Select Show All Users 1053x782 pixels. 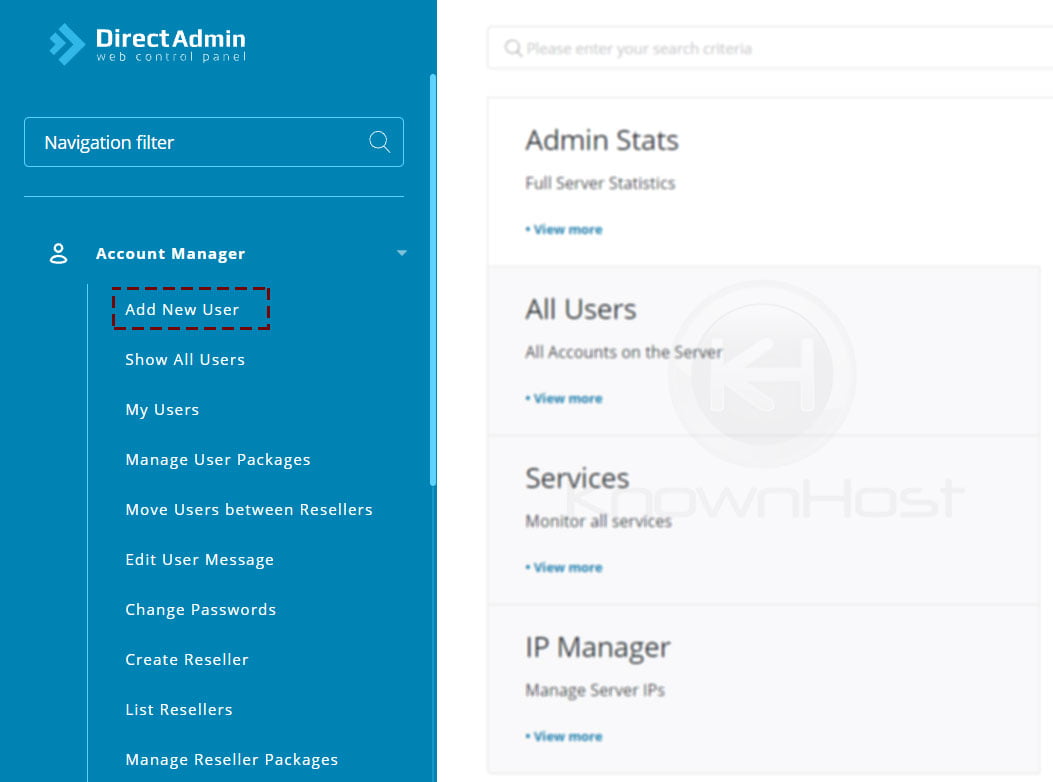click(185, 359)
